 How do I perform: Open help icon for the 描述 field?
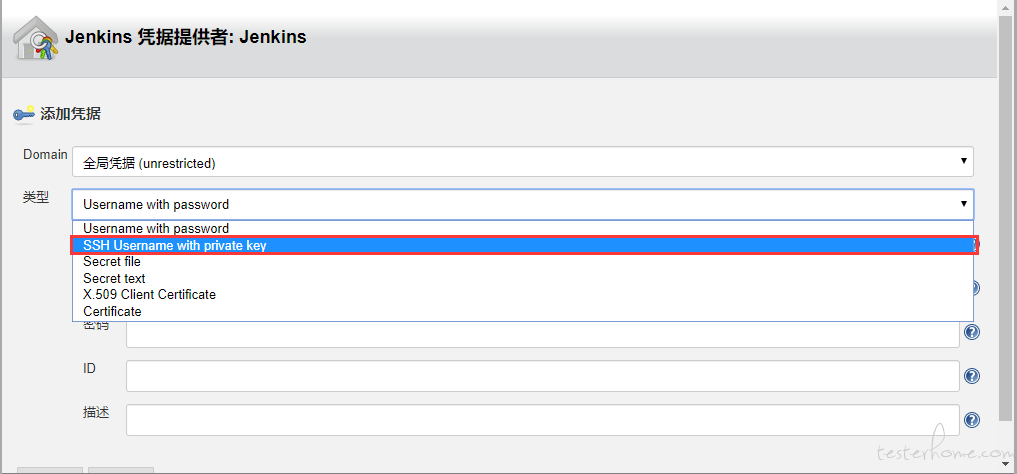pyautogui.click(x=972, y=420)
